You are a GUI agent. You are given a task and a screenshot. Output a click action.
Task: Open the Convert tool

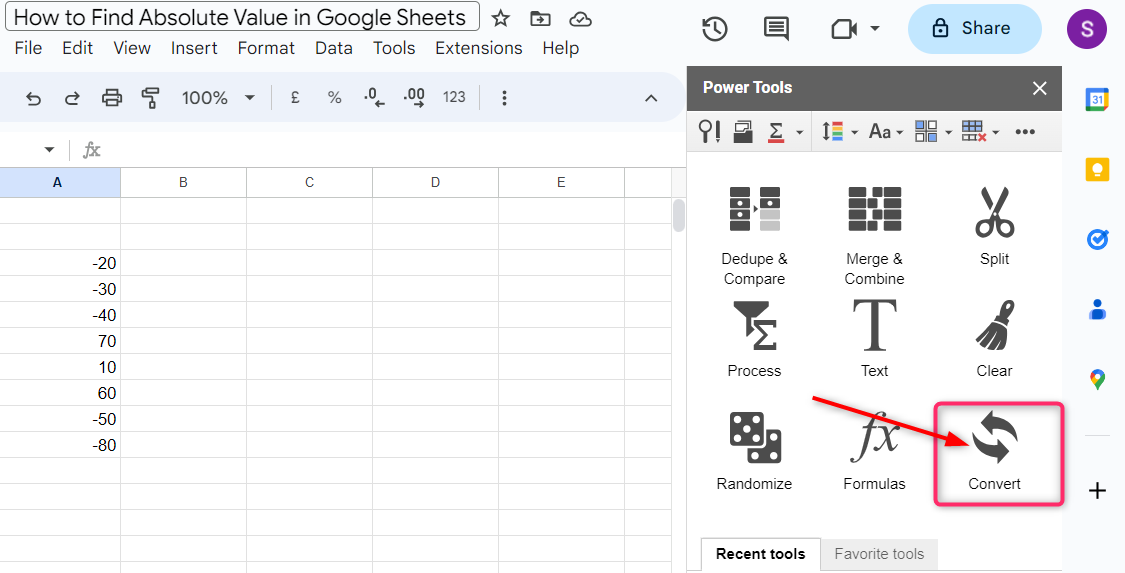(x=996, y=452)
